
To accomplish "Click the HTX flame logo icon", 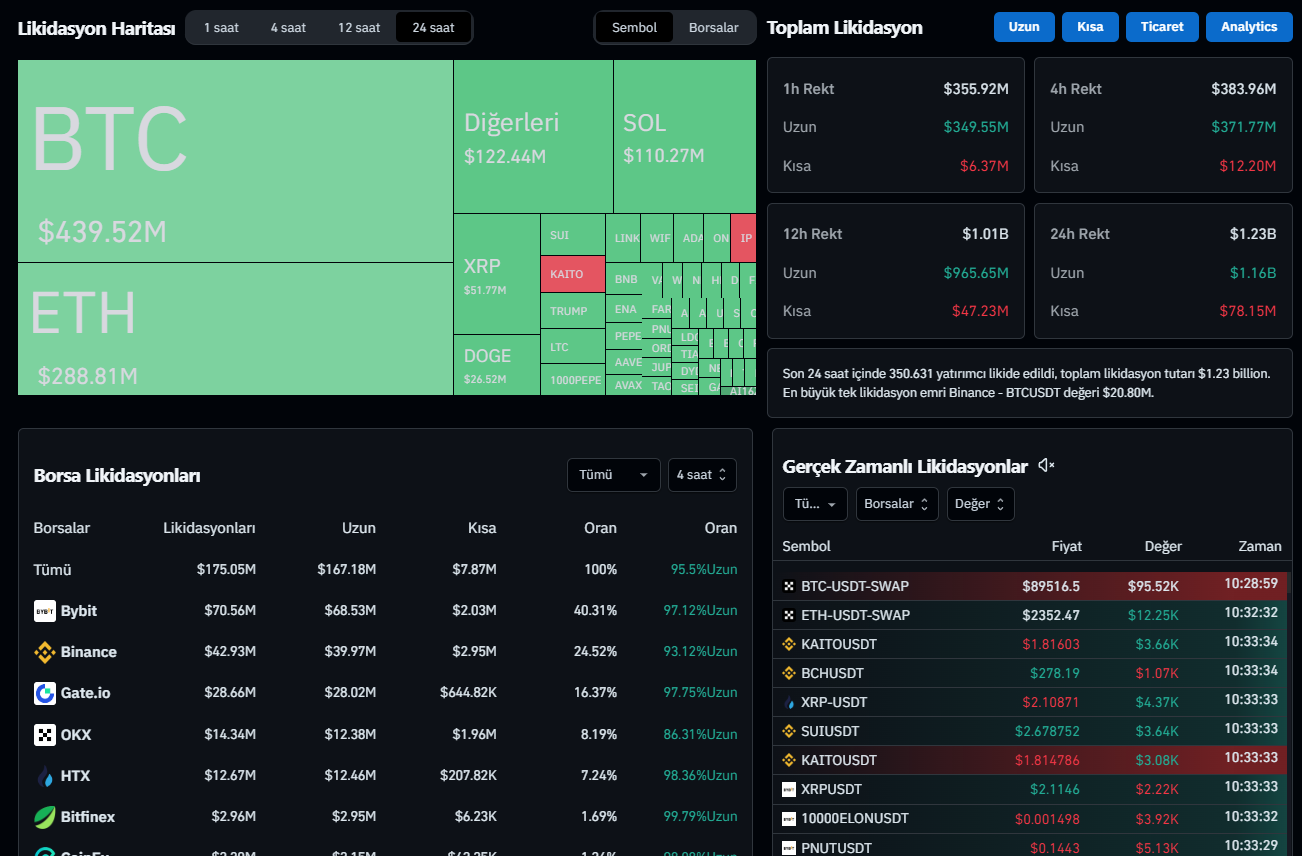I will coord(45,776).
